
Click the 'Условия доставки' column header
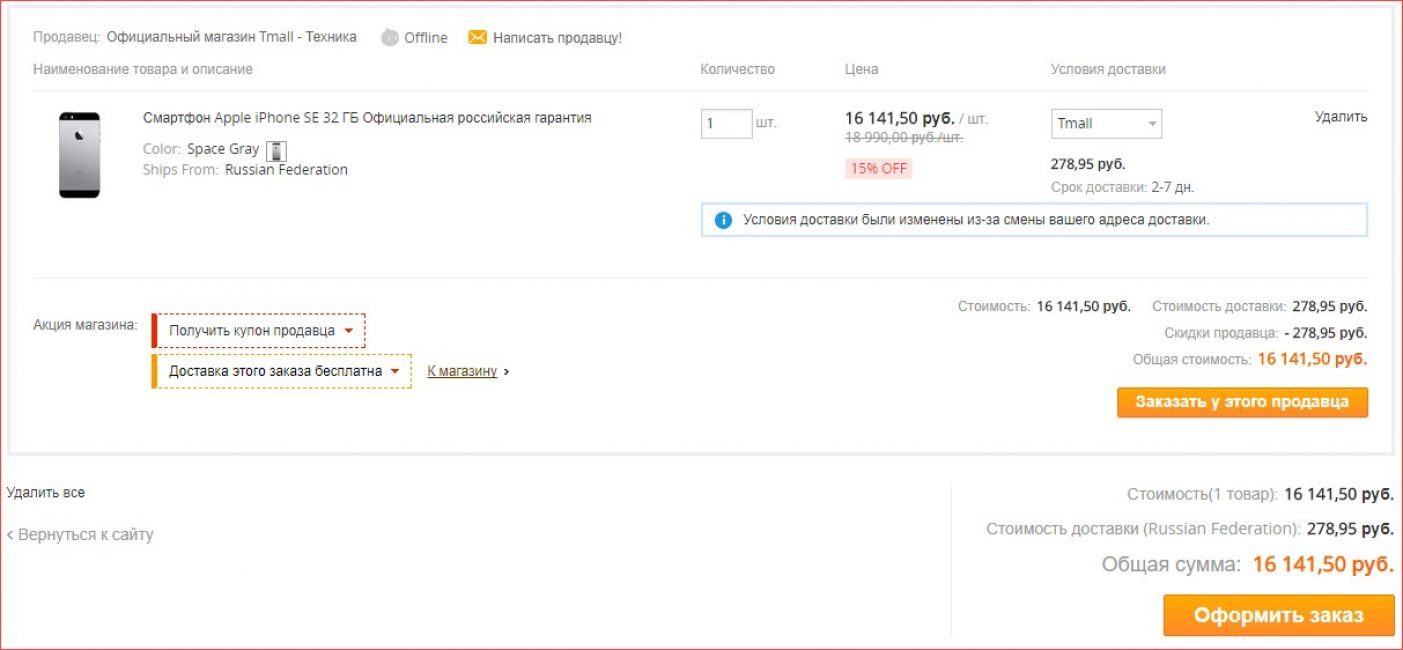1108,70
